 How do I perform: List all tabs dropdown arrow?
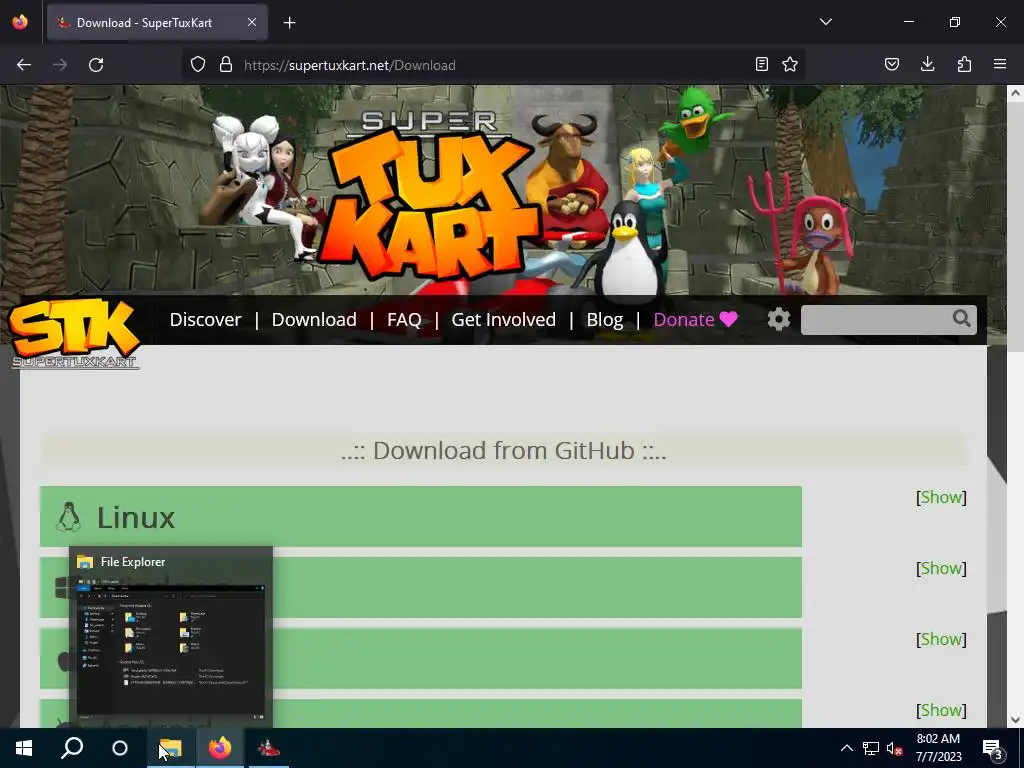826,22
